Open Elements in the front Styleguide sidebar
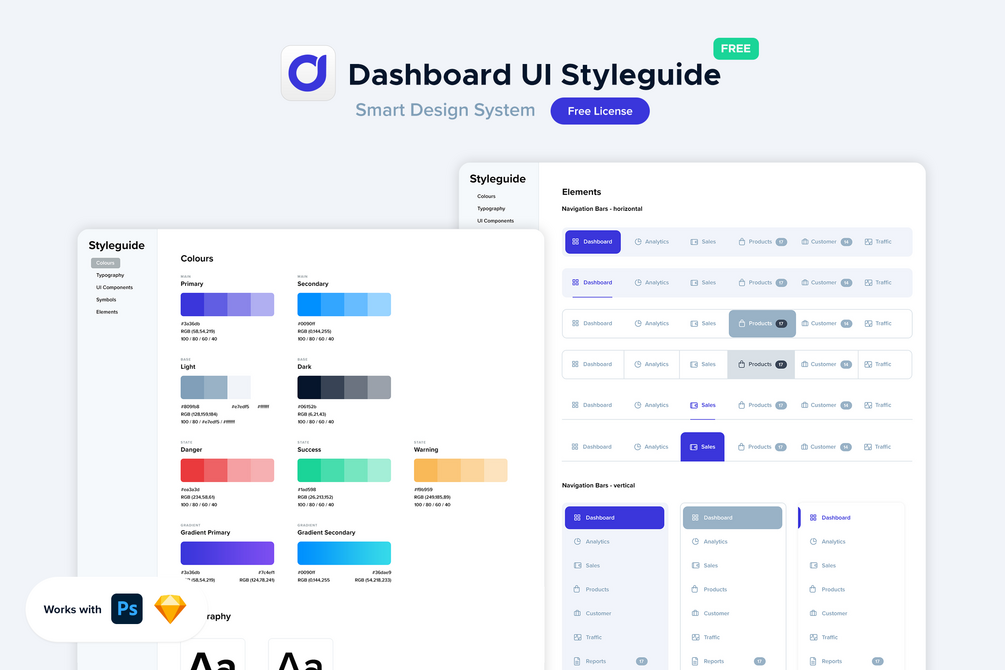The image size is (1005, 670). (107, 312)
